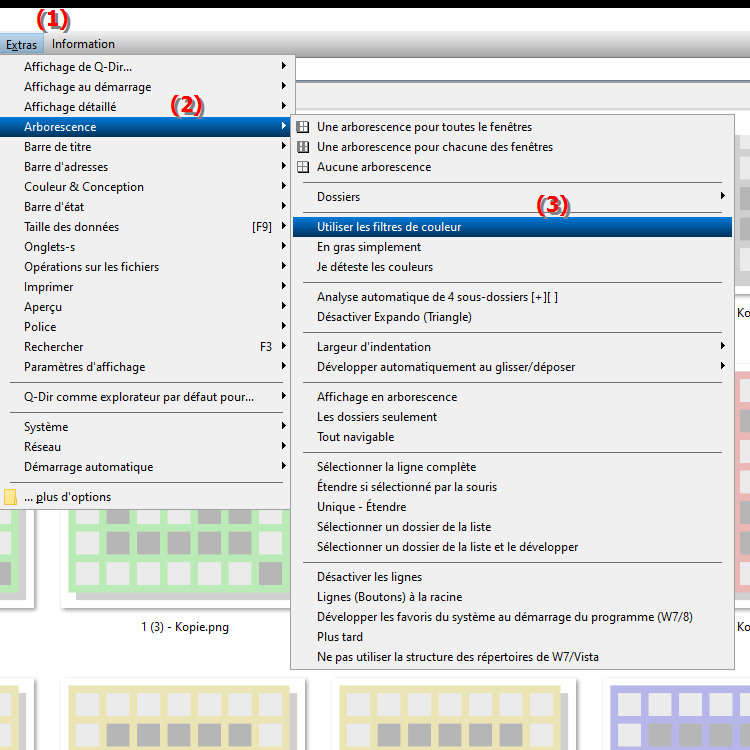
Task: Toggle 'Tout navigable' option
Action: (512, 437)
